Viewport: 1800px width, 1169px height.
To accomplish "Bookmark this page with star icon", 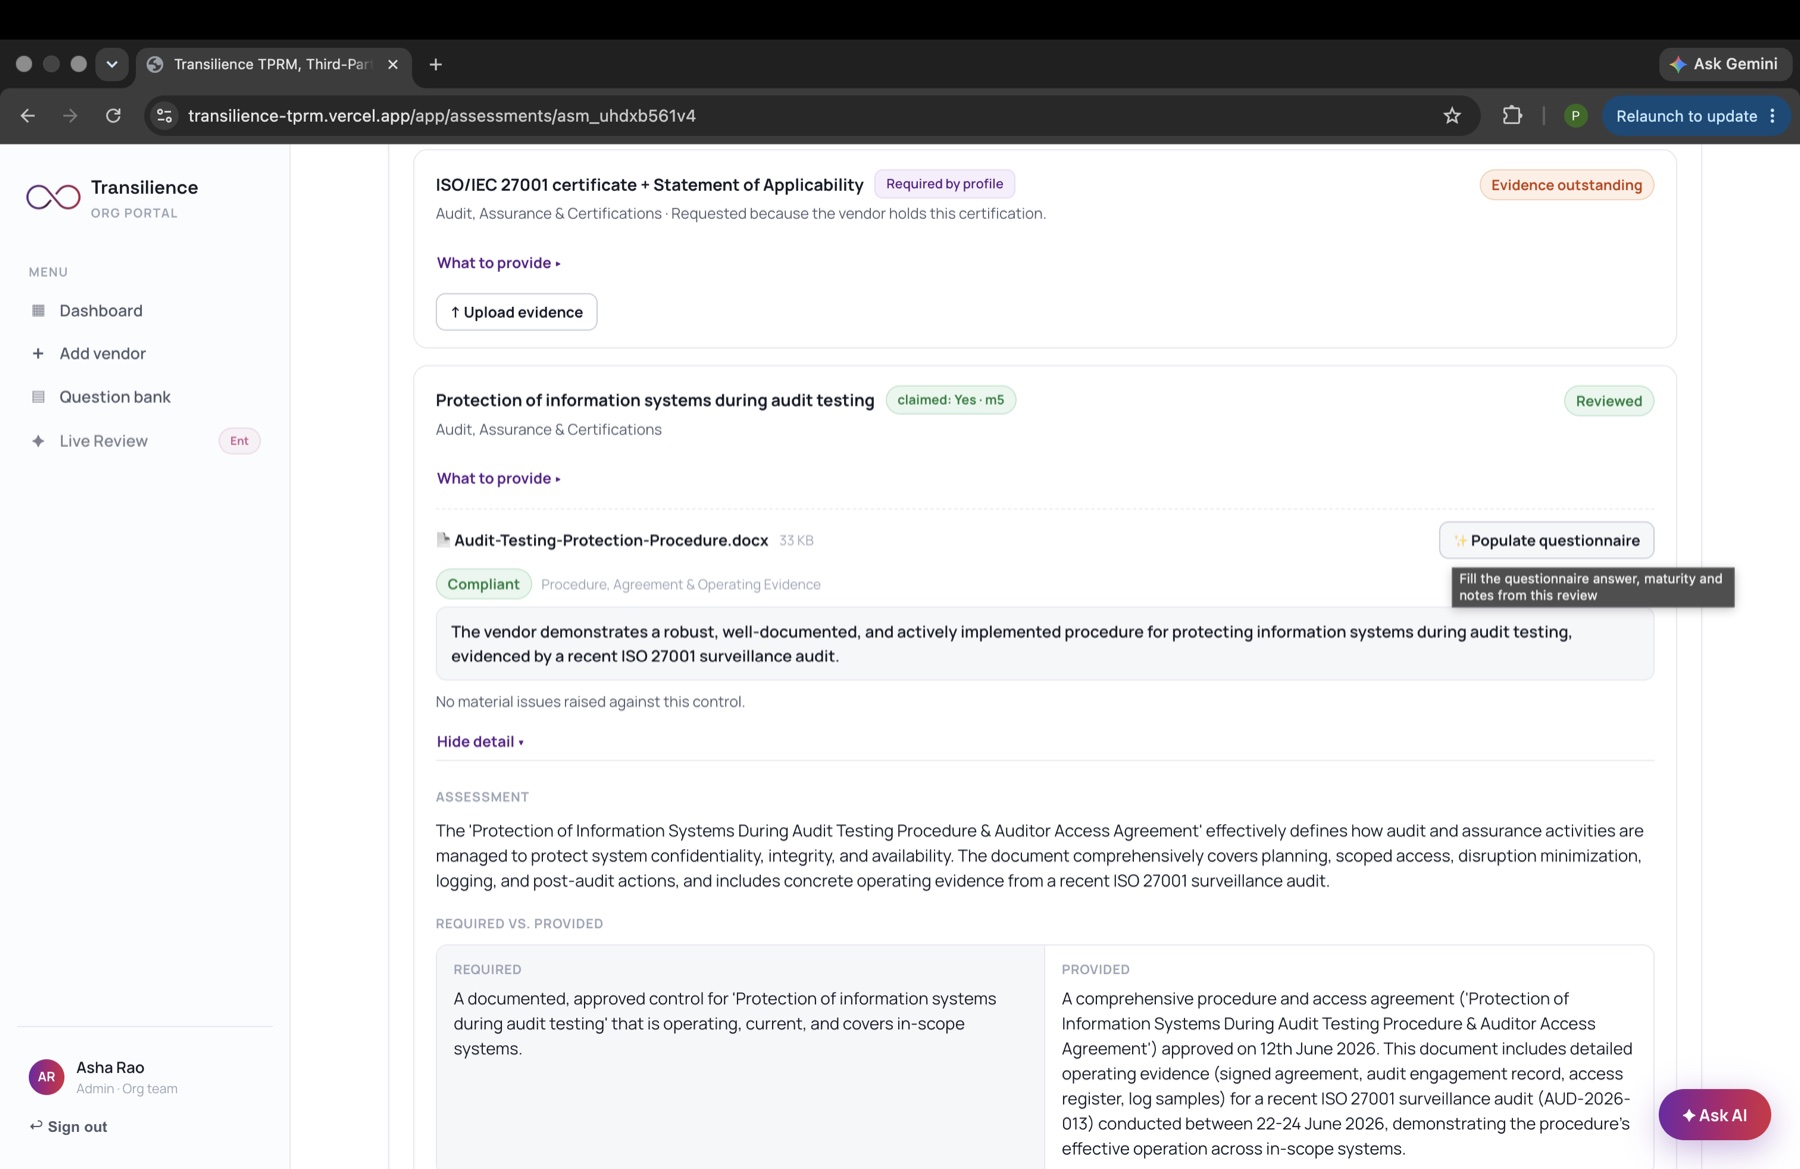I will click(x=1452, y=116).
